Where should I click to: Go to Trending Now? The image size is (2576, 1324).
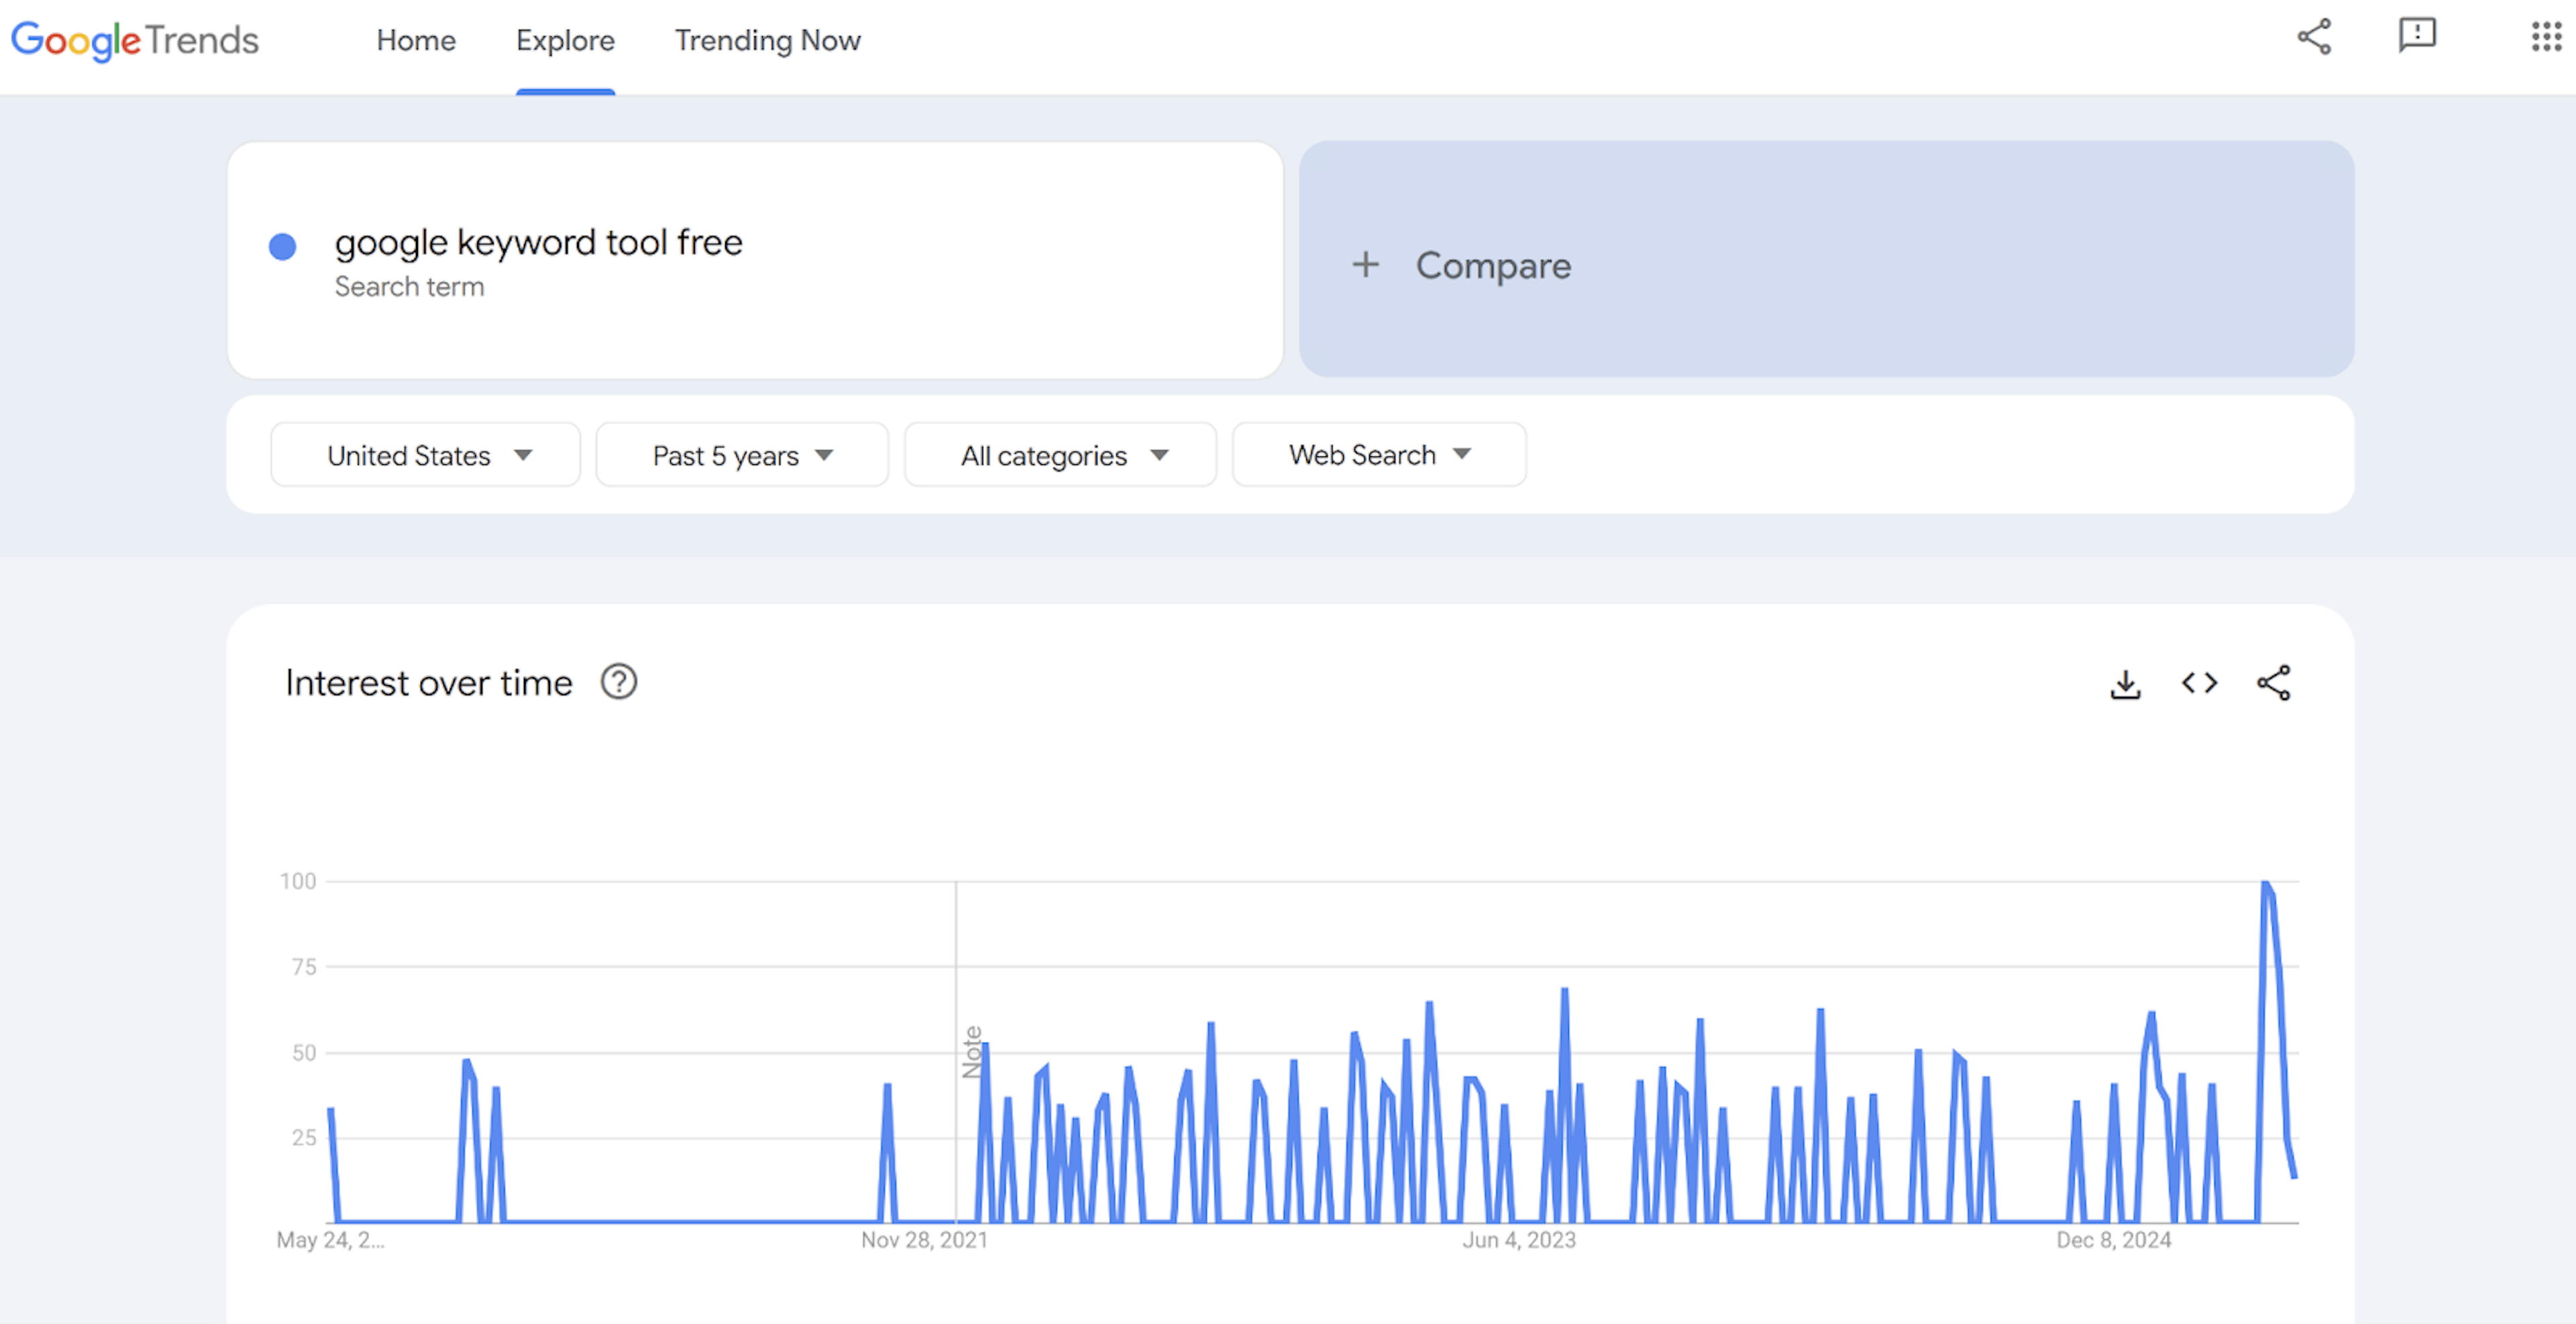pos(767,40)
